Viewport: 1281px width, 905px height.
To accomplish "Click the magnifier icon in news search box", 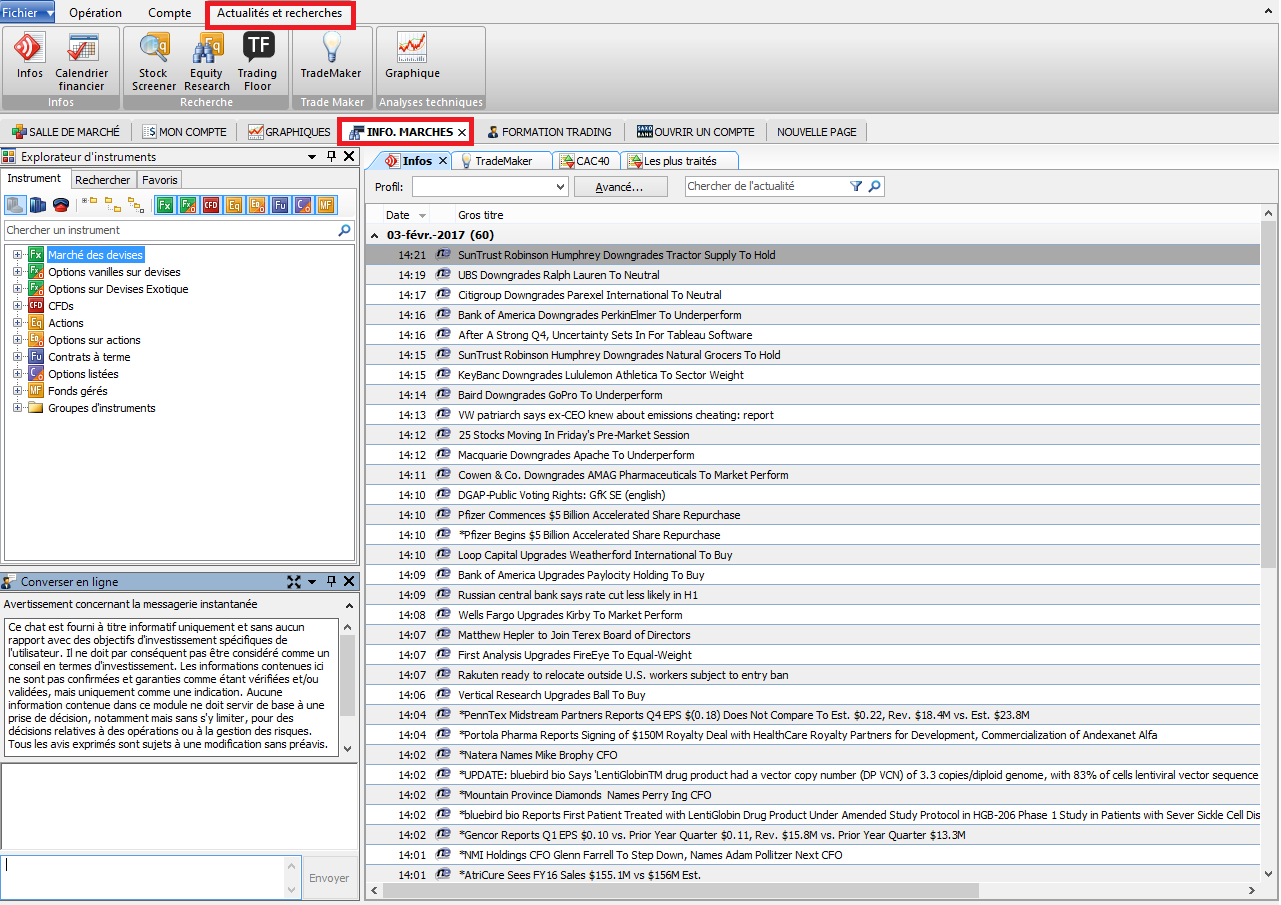I will coord(874,186).
